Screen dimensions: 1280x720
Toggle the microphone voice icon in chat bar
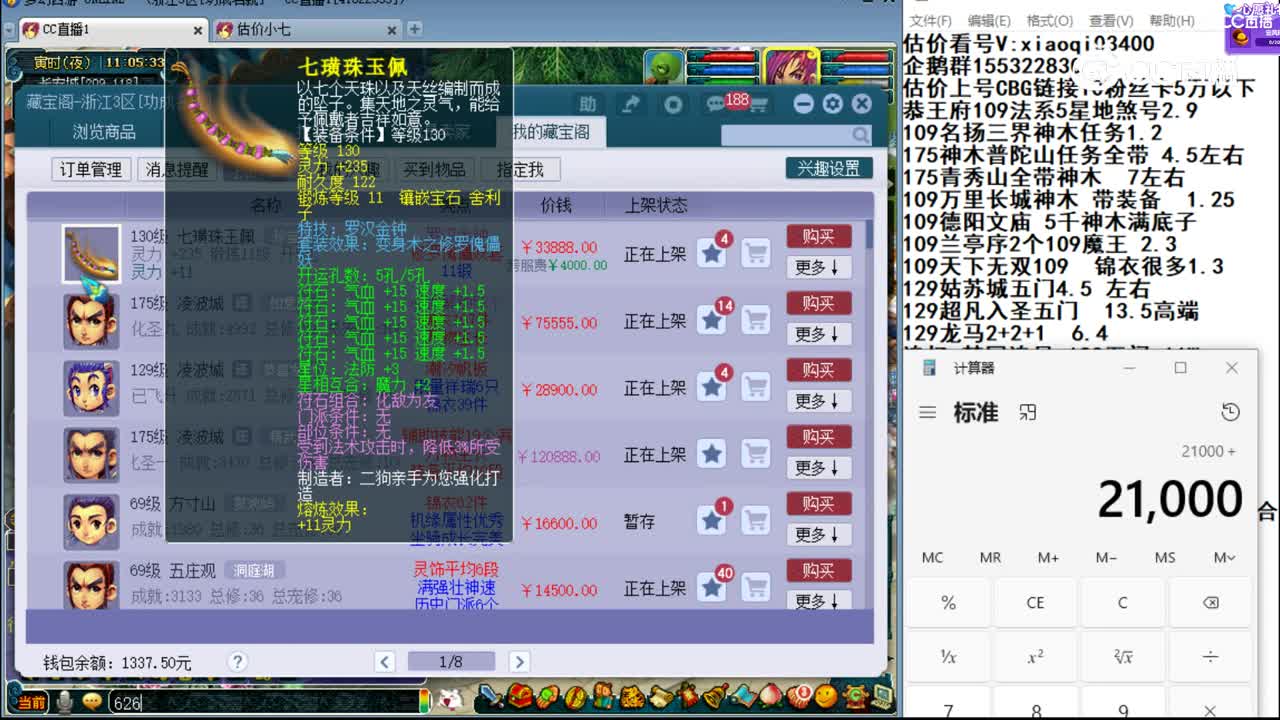point(65,702)
